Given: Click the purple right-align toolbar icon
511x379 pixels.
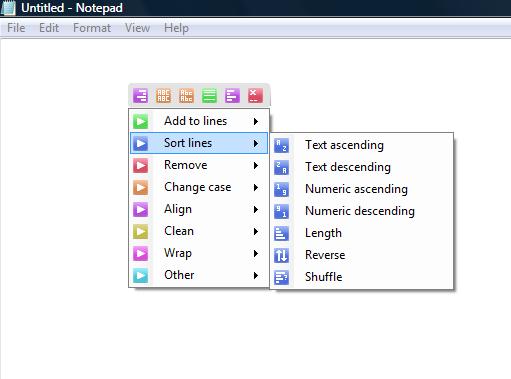Looking at the screenshot, I should (140, 95).
